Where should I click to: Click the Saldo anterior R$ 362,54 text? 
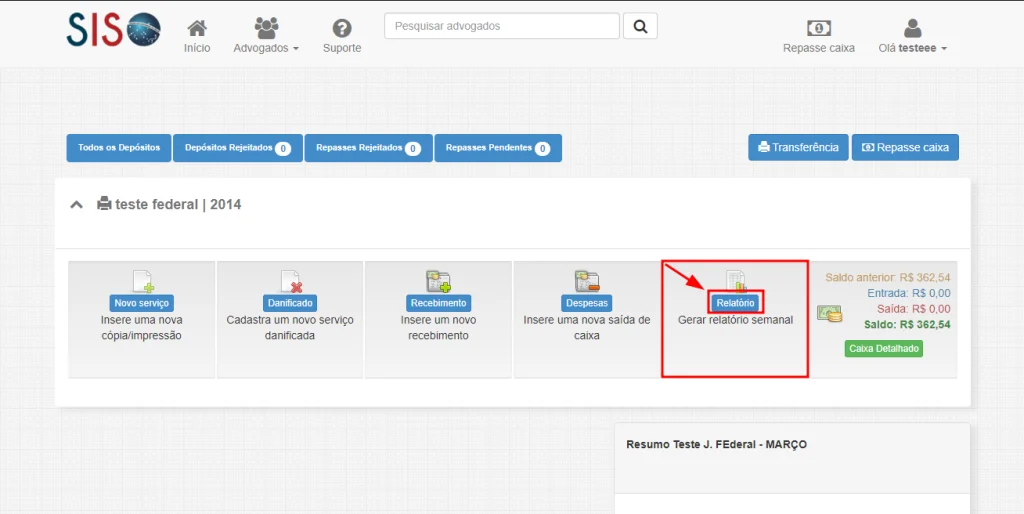click(888, 278)
